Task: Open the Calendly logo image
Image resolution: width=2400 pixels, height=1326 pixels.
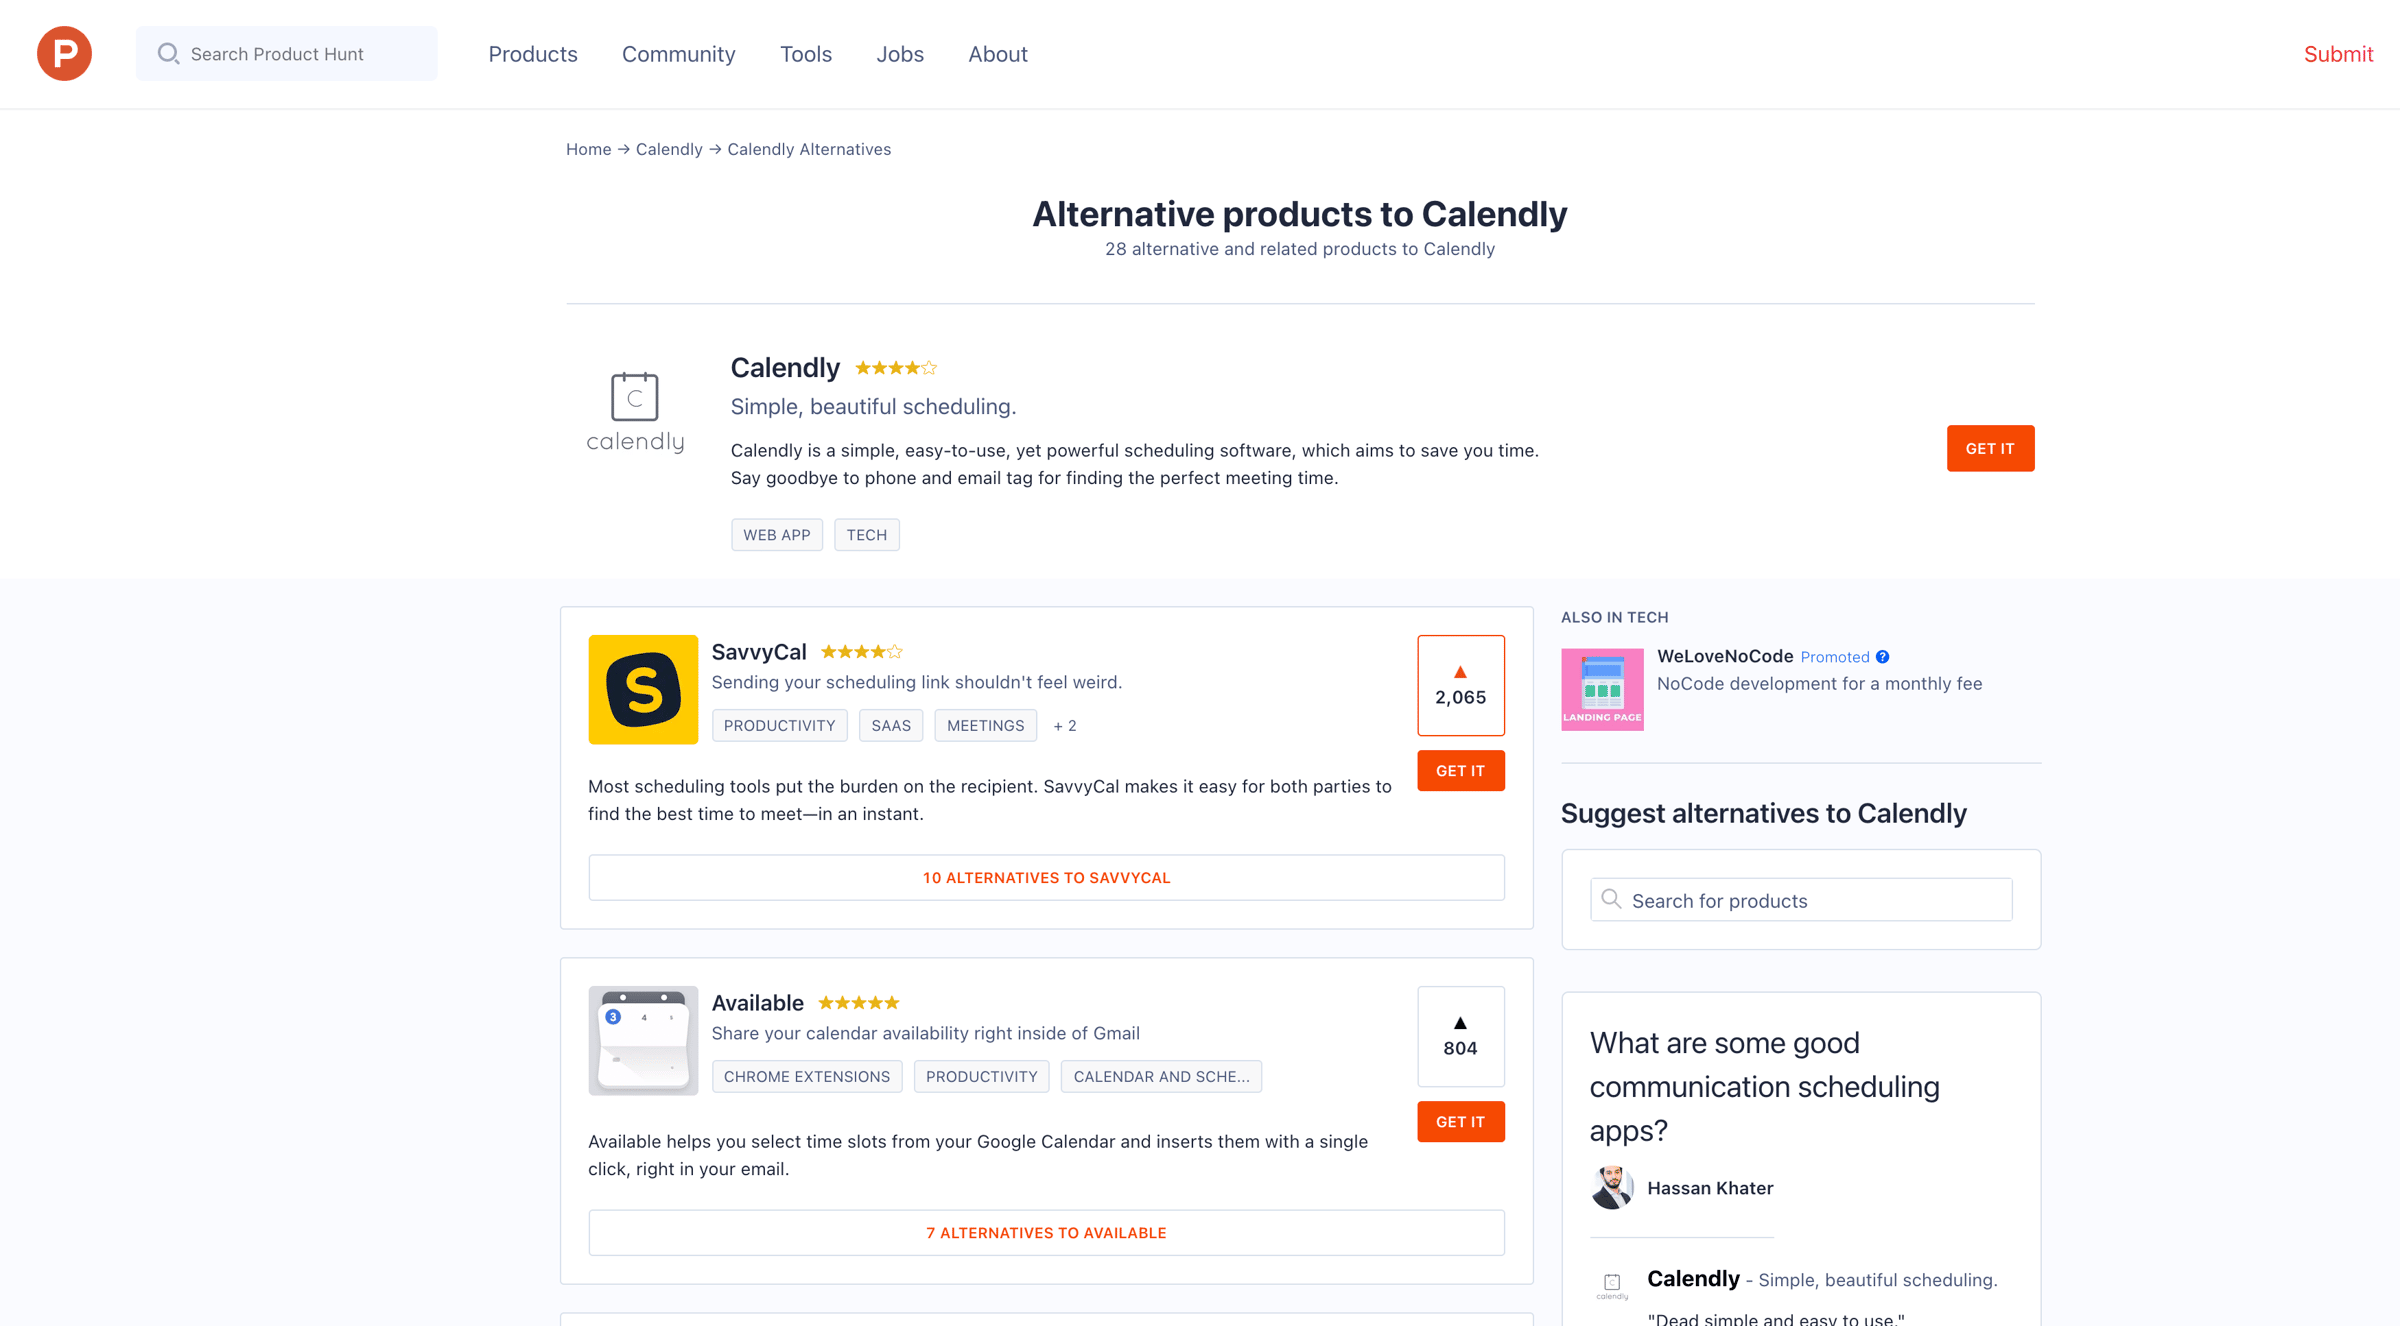Action: point(635,412)
